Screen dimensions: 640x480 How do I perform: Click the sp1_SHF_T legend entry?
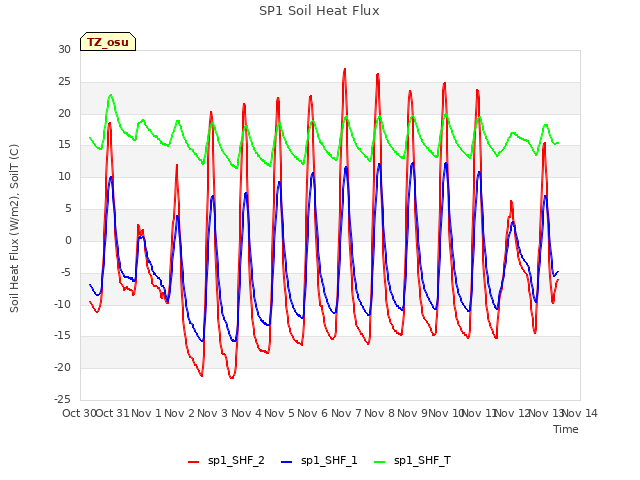[x=412, y=461]
